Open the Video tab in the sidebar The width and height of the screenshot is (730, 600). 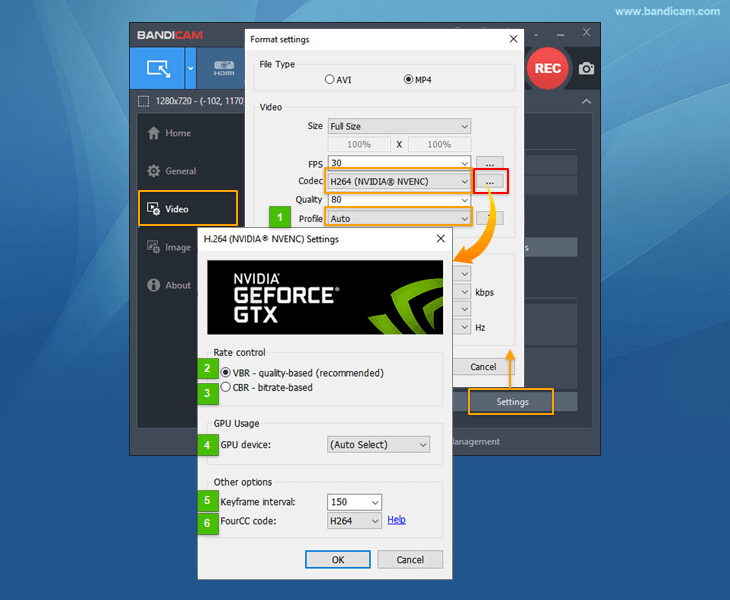[x=188, y=209]
